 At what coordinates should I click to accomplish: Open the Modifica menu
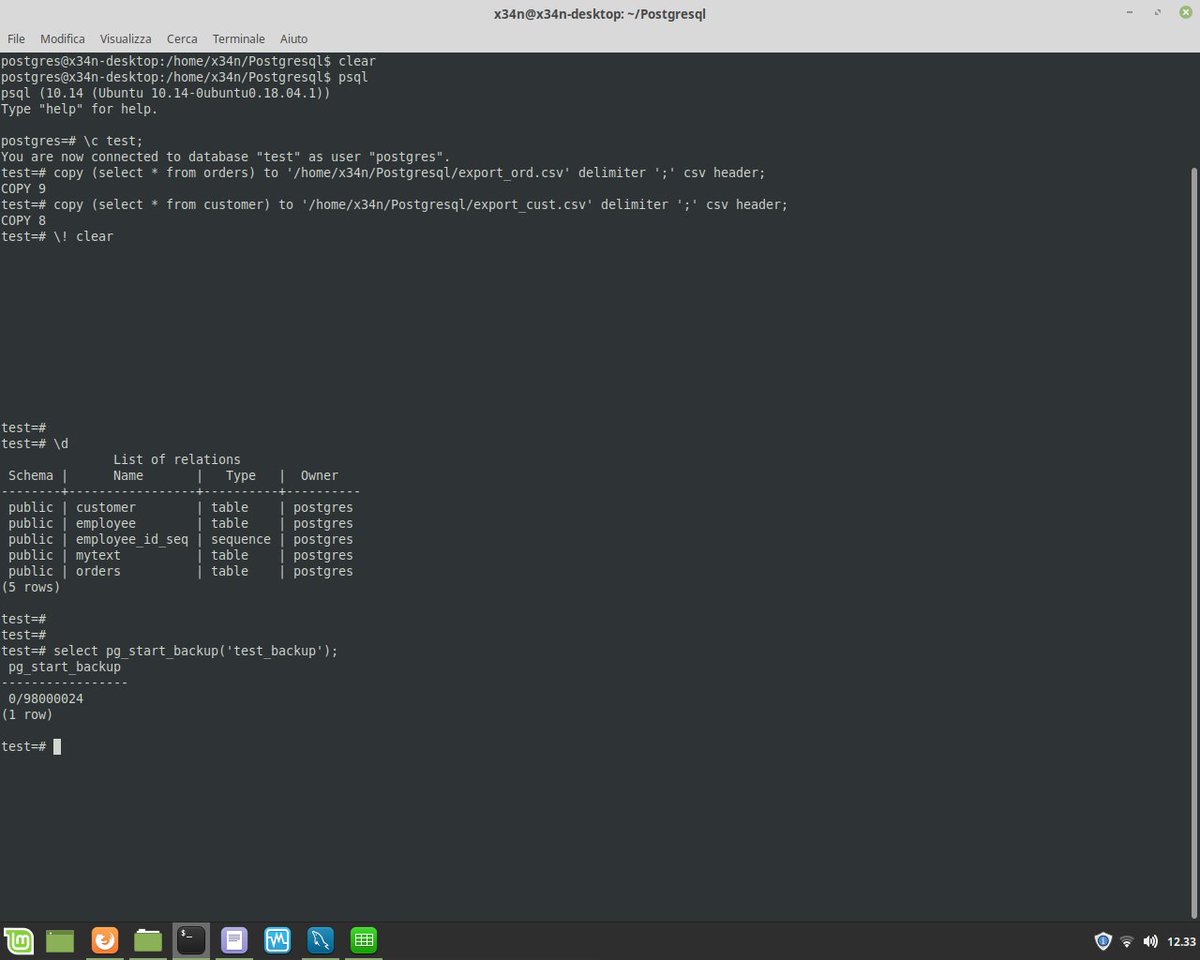click(x=62, y=38)
